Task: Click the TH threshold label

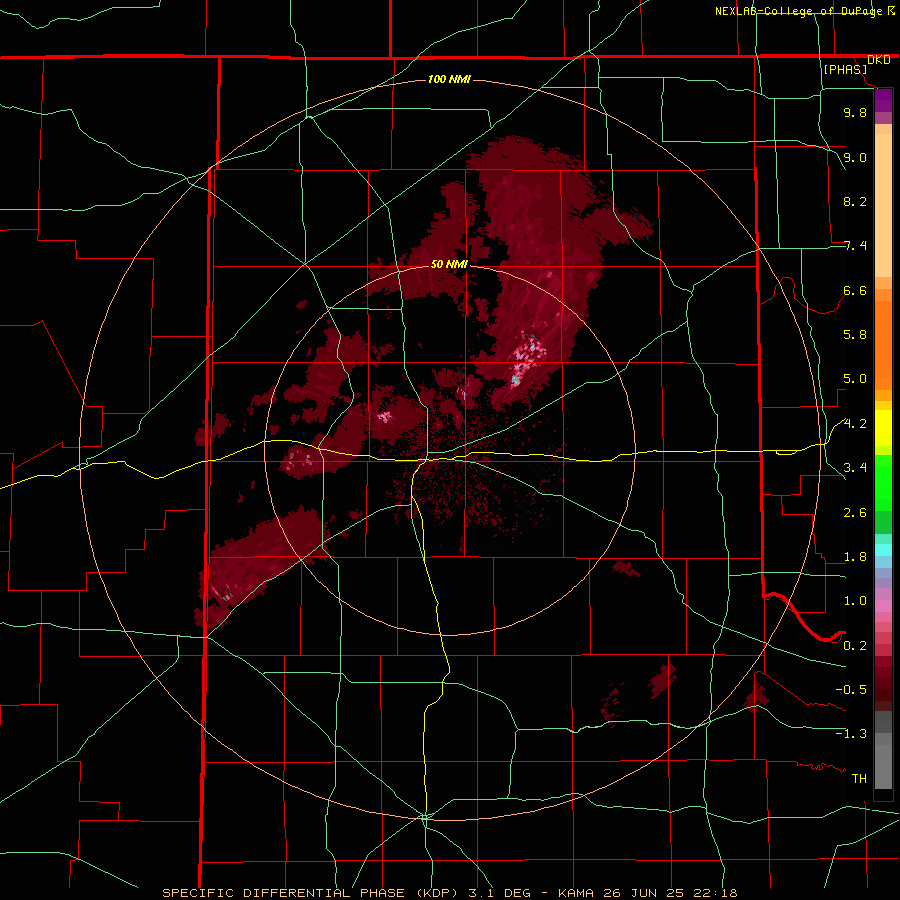Action: coord(859,779)
